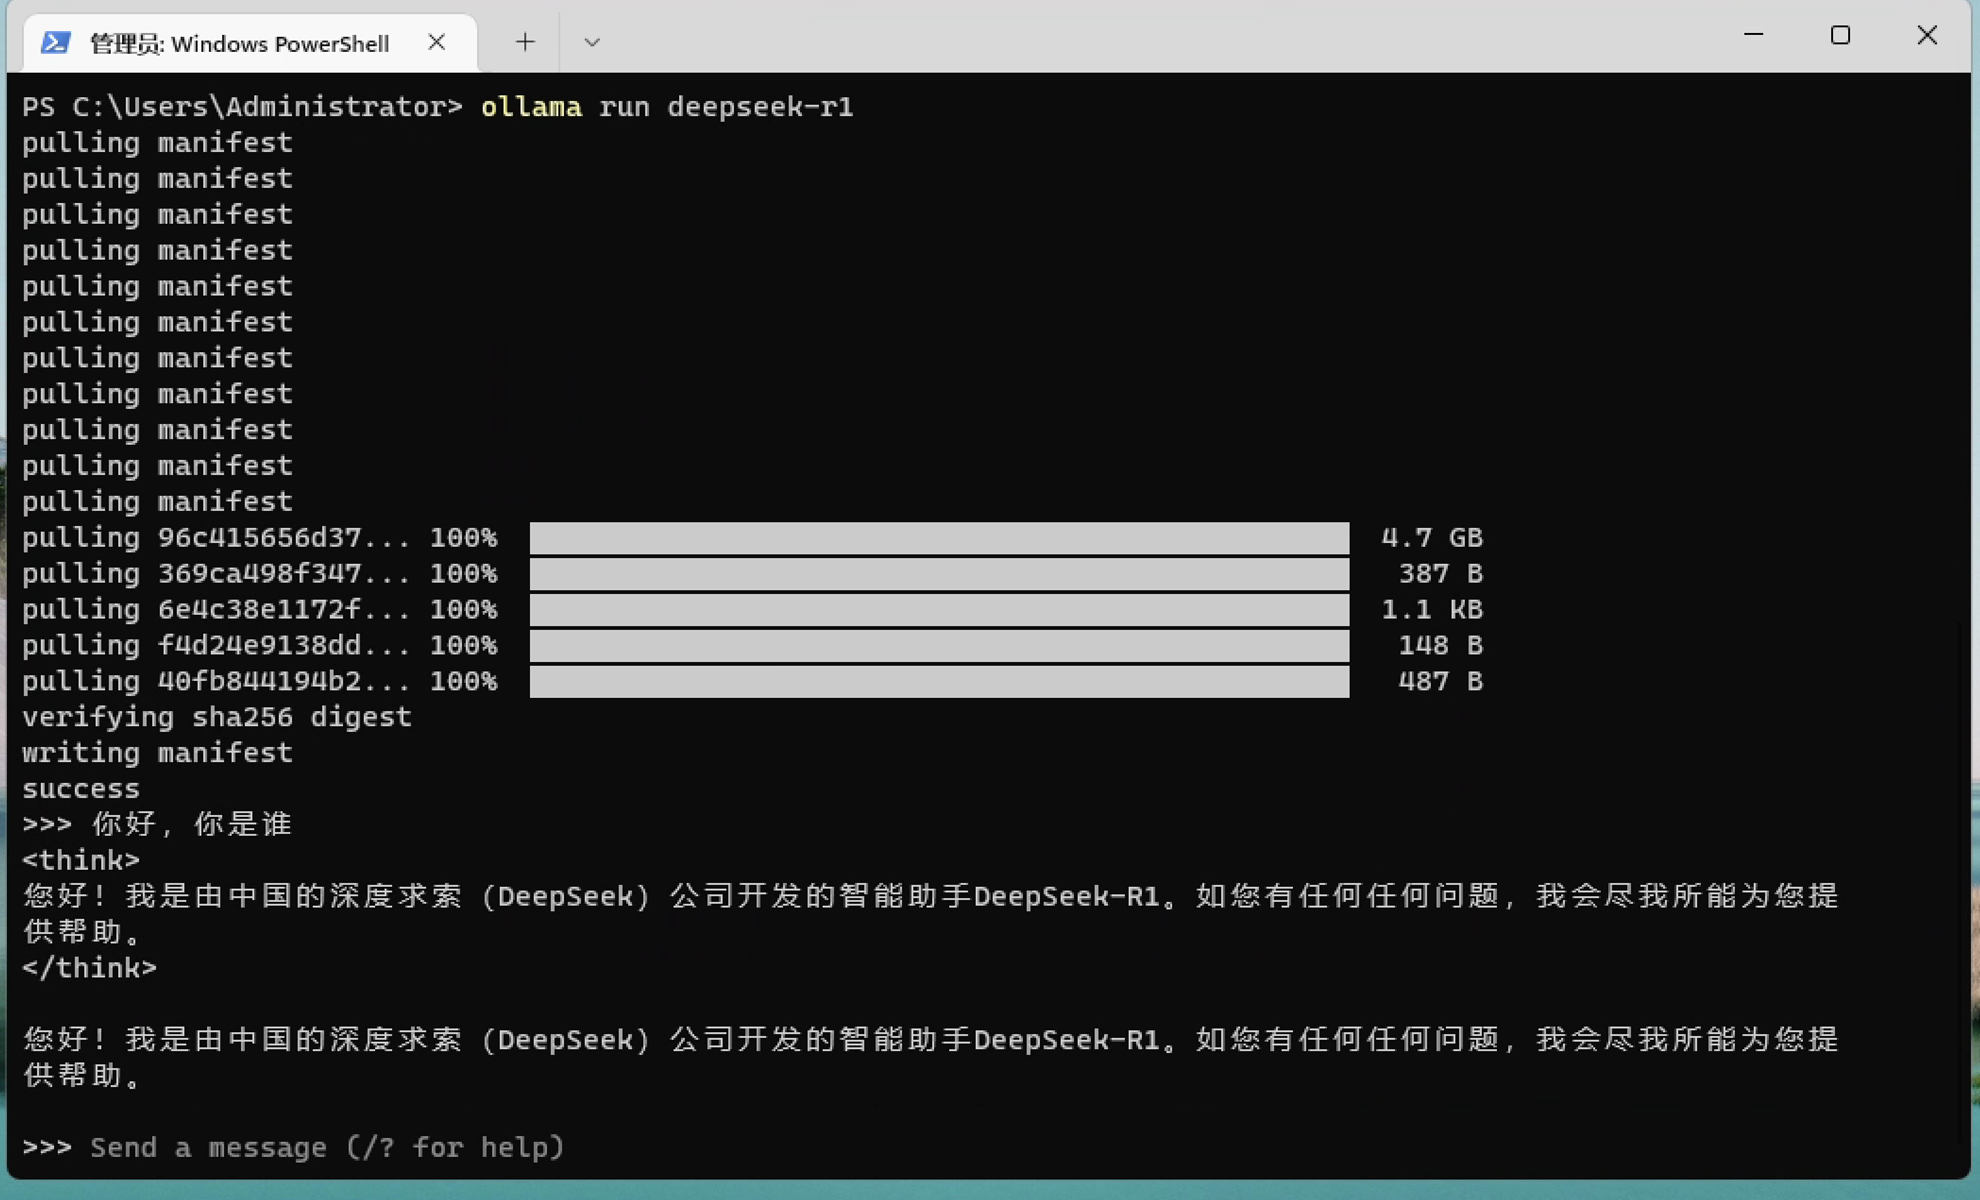Click the 40fb844194b2 progress bar
This screenshot has width=1980, height=1200.
[939, 682]
